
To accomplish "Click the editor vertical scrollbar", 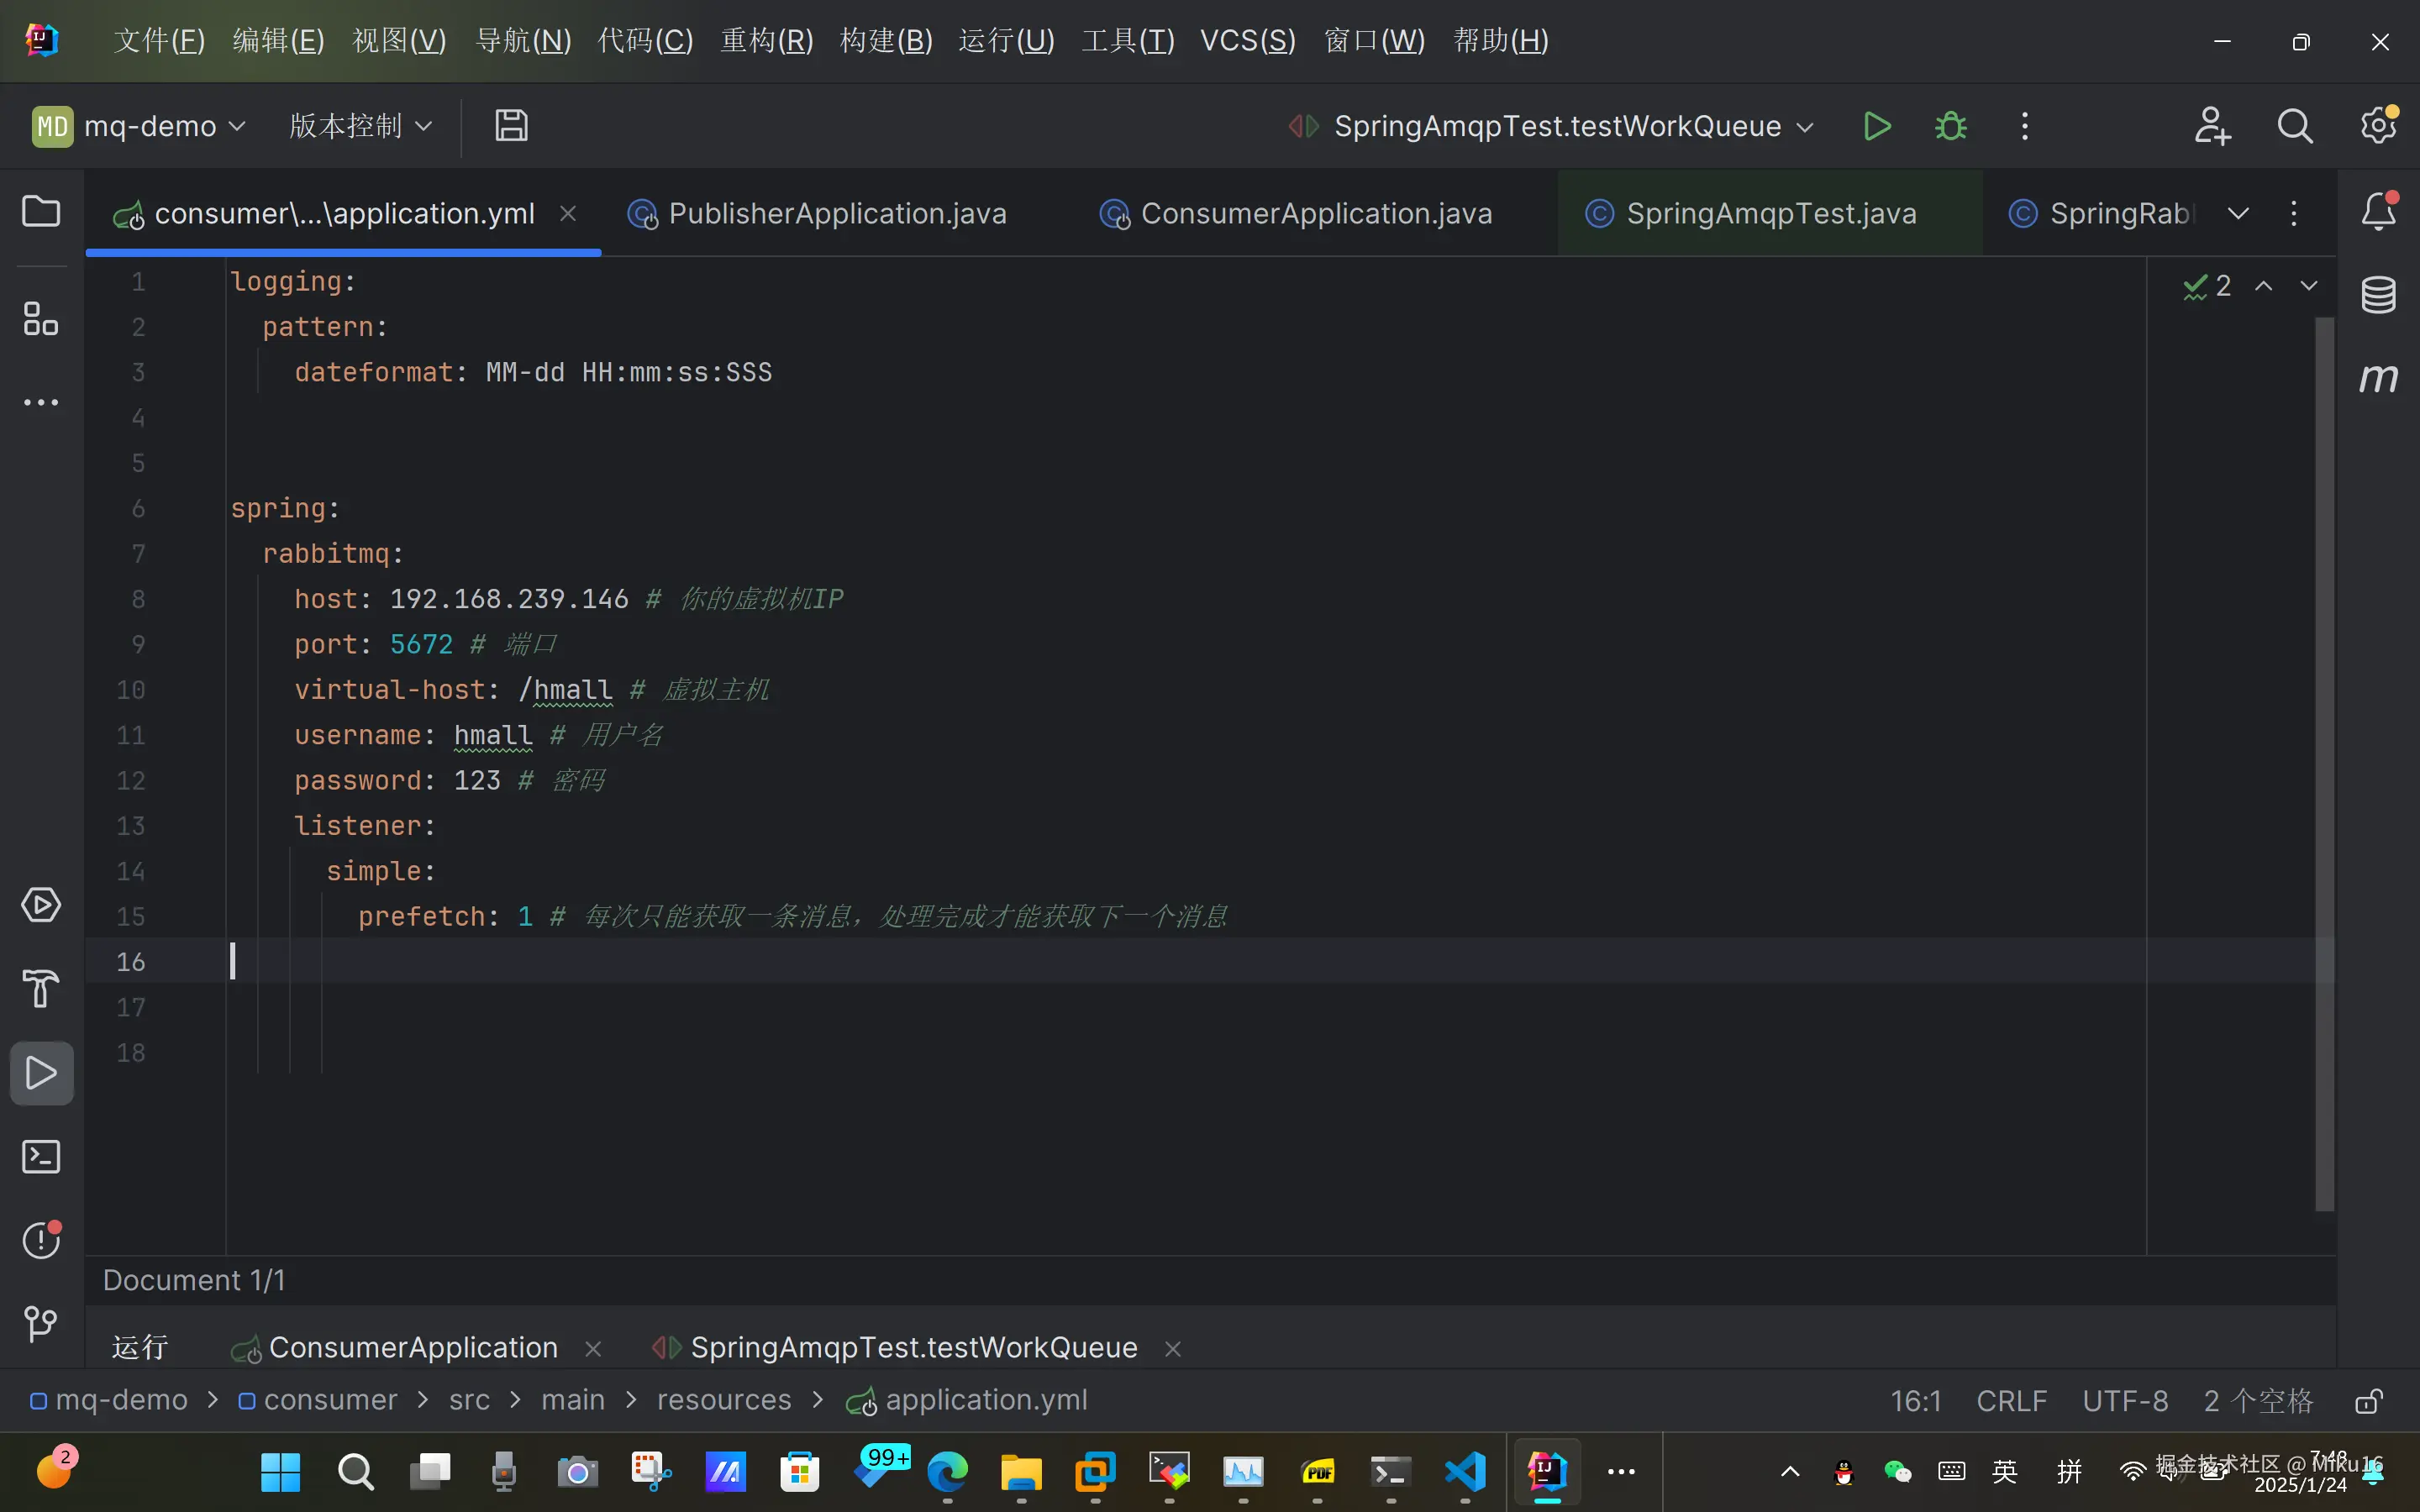I will click(2324, 760).
